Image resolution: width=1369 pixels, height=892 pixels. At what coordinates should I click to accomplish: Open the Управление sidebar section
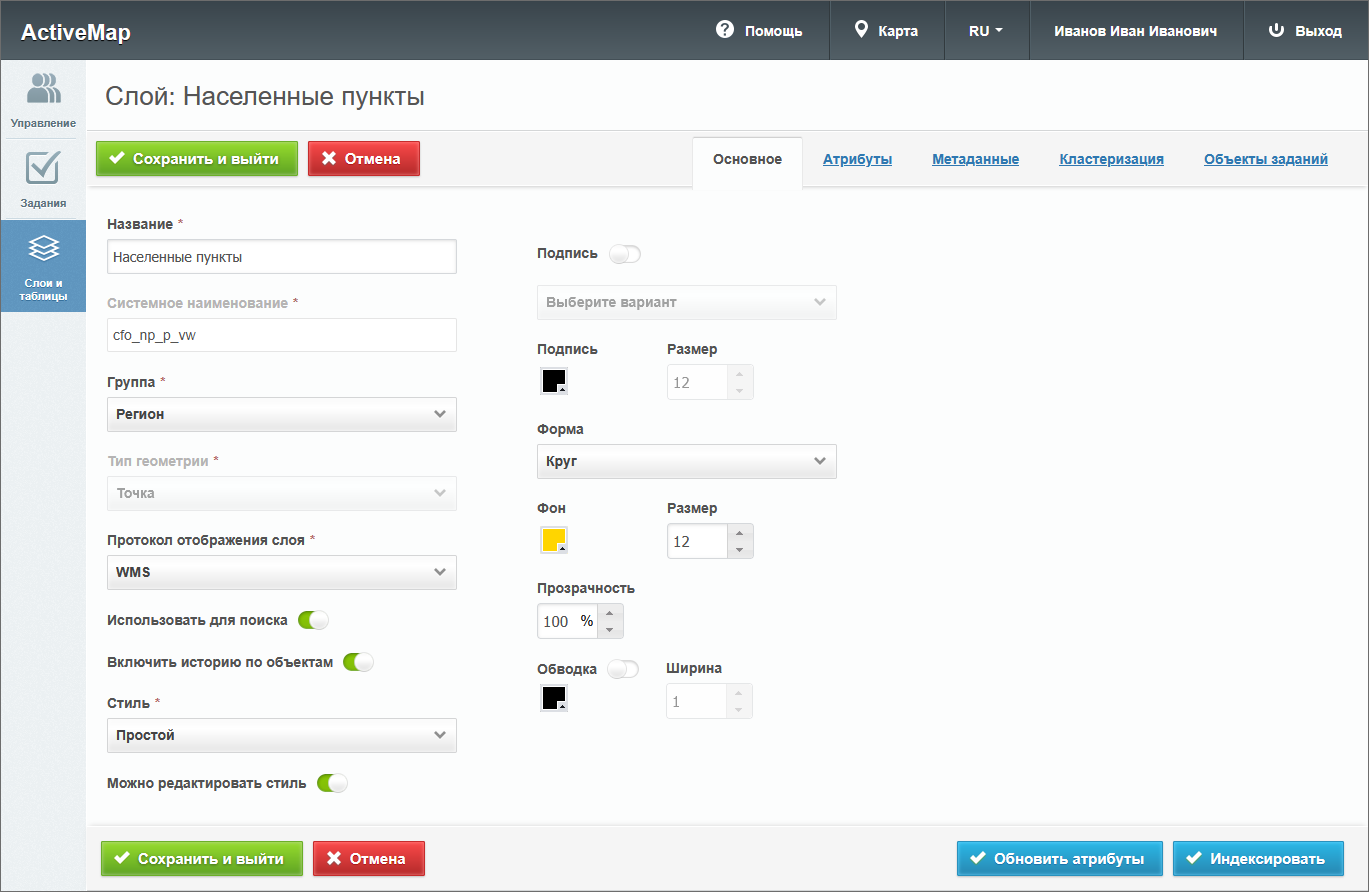(43, 100)
